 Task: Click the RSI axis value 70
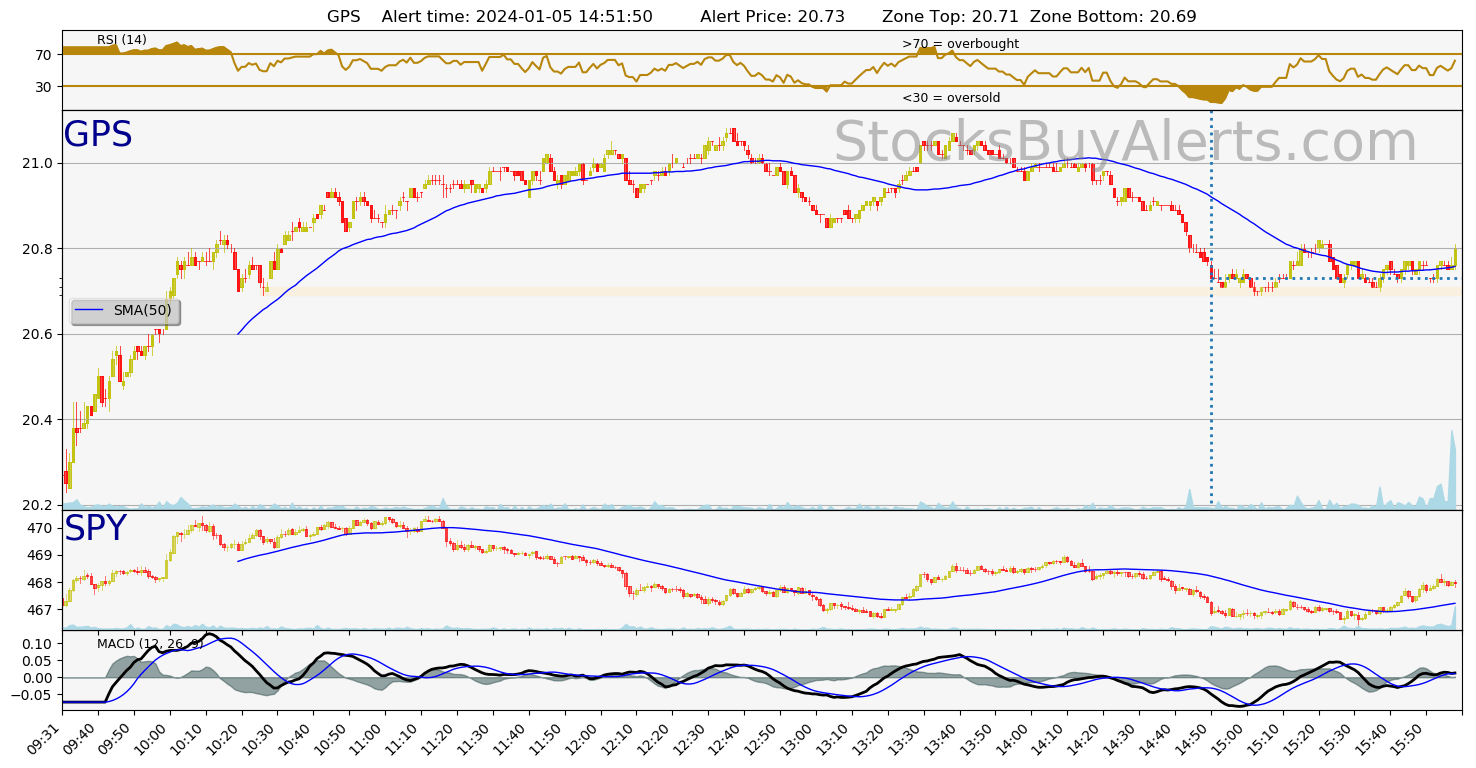pyautogui.click(x=43, y=55)
